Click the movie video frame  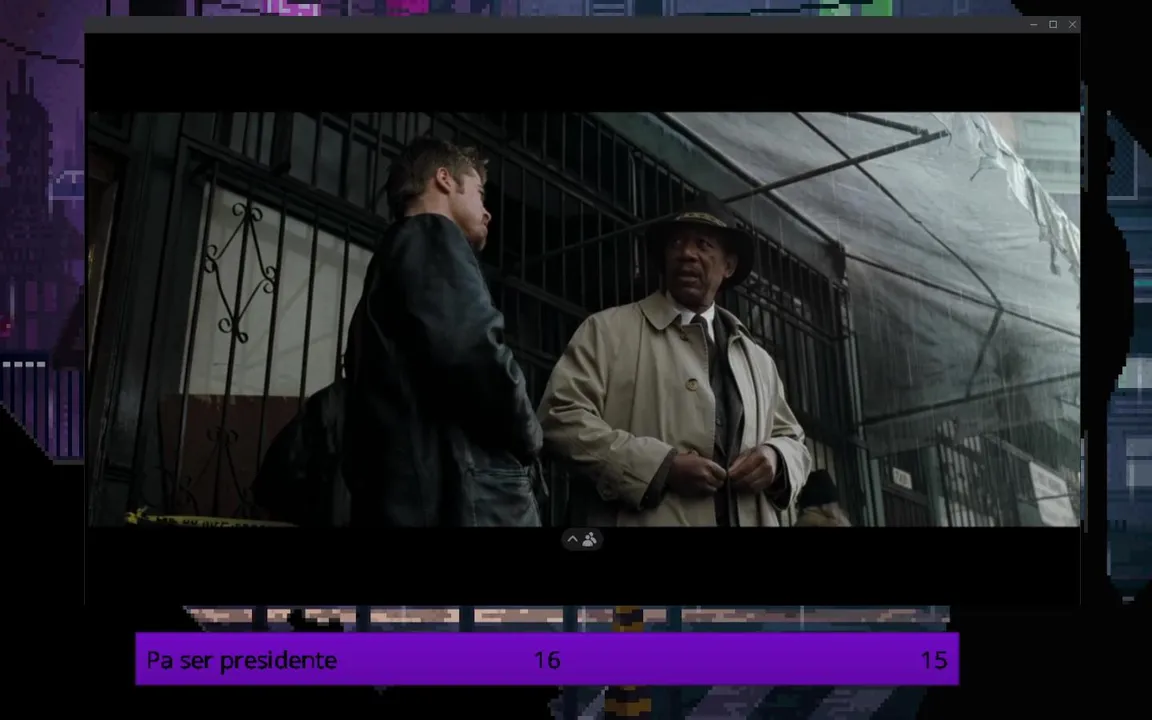(x=583, y=319)
